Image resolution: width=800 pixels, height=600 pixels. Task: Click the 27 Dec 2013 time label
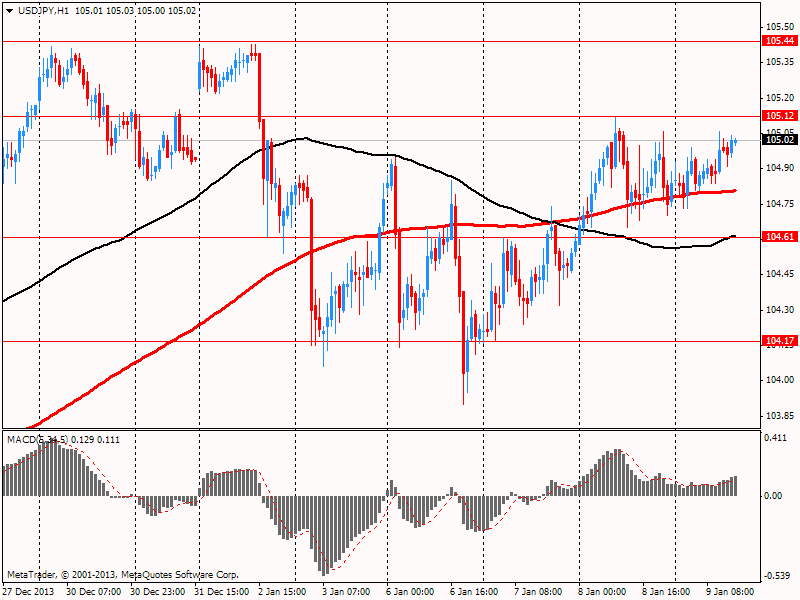click(28, 592)
